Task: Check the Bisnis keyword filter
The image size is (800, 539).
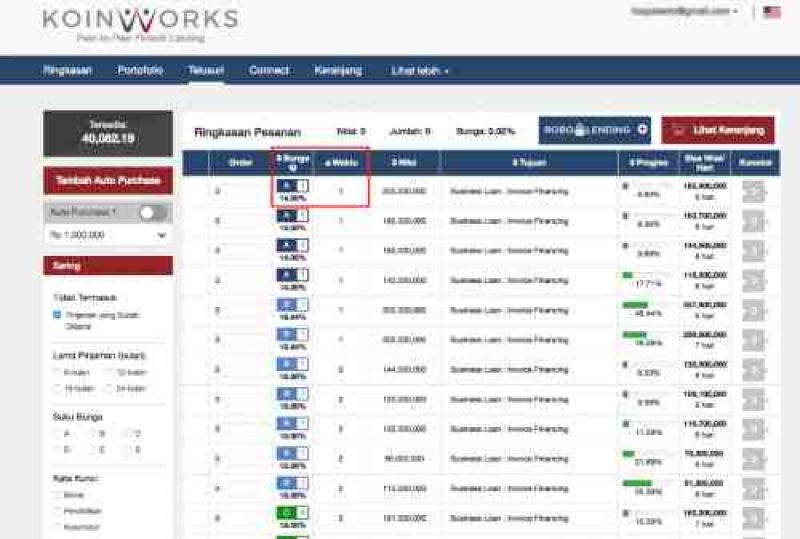Action: tap(57, 495)
